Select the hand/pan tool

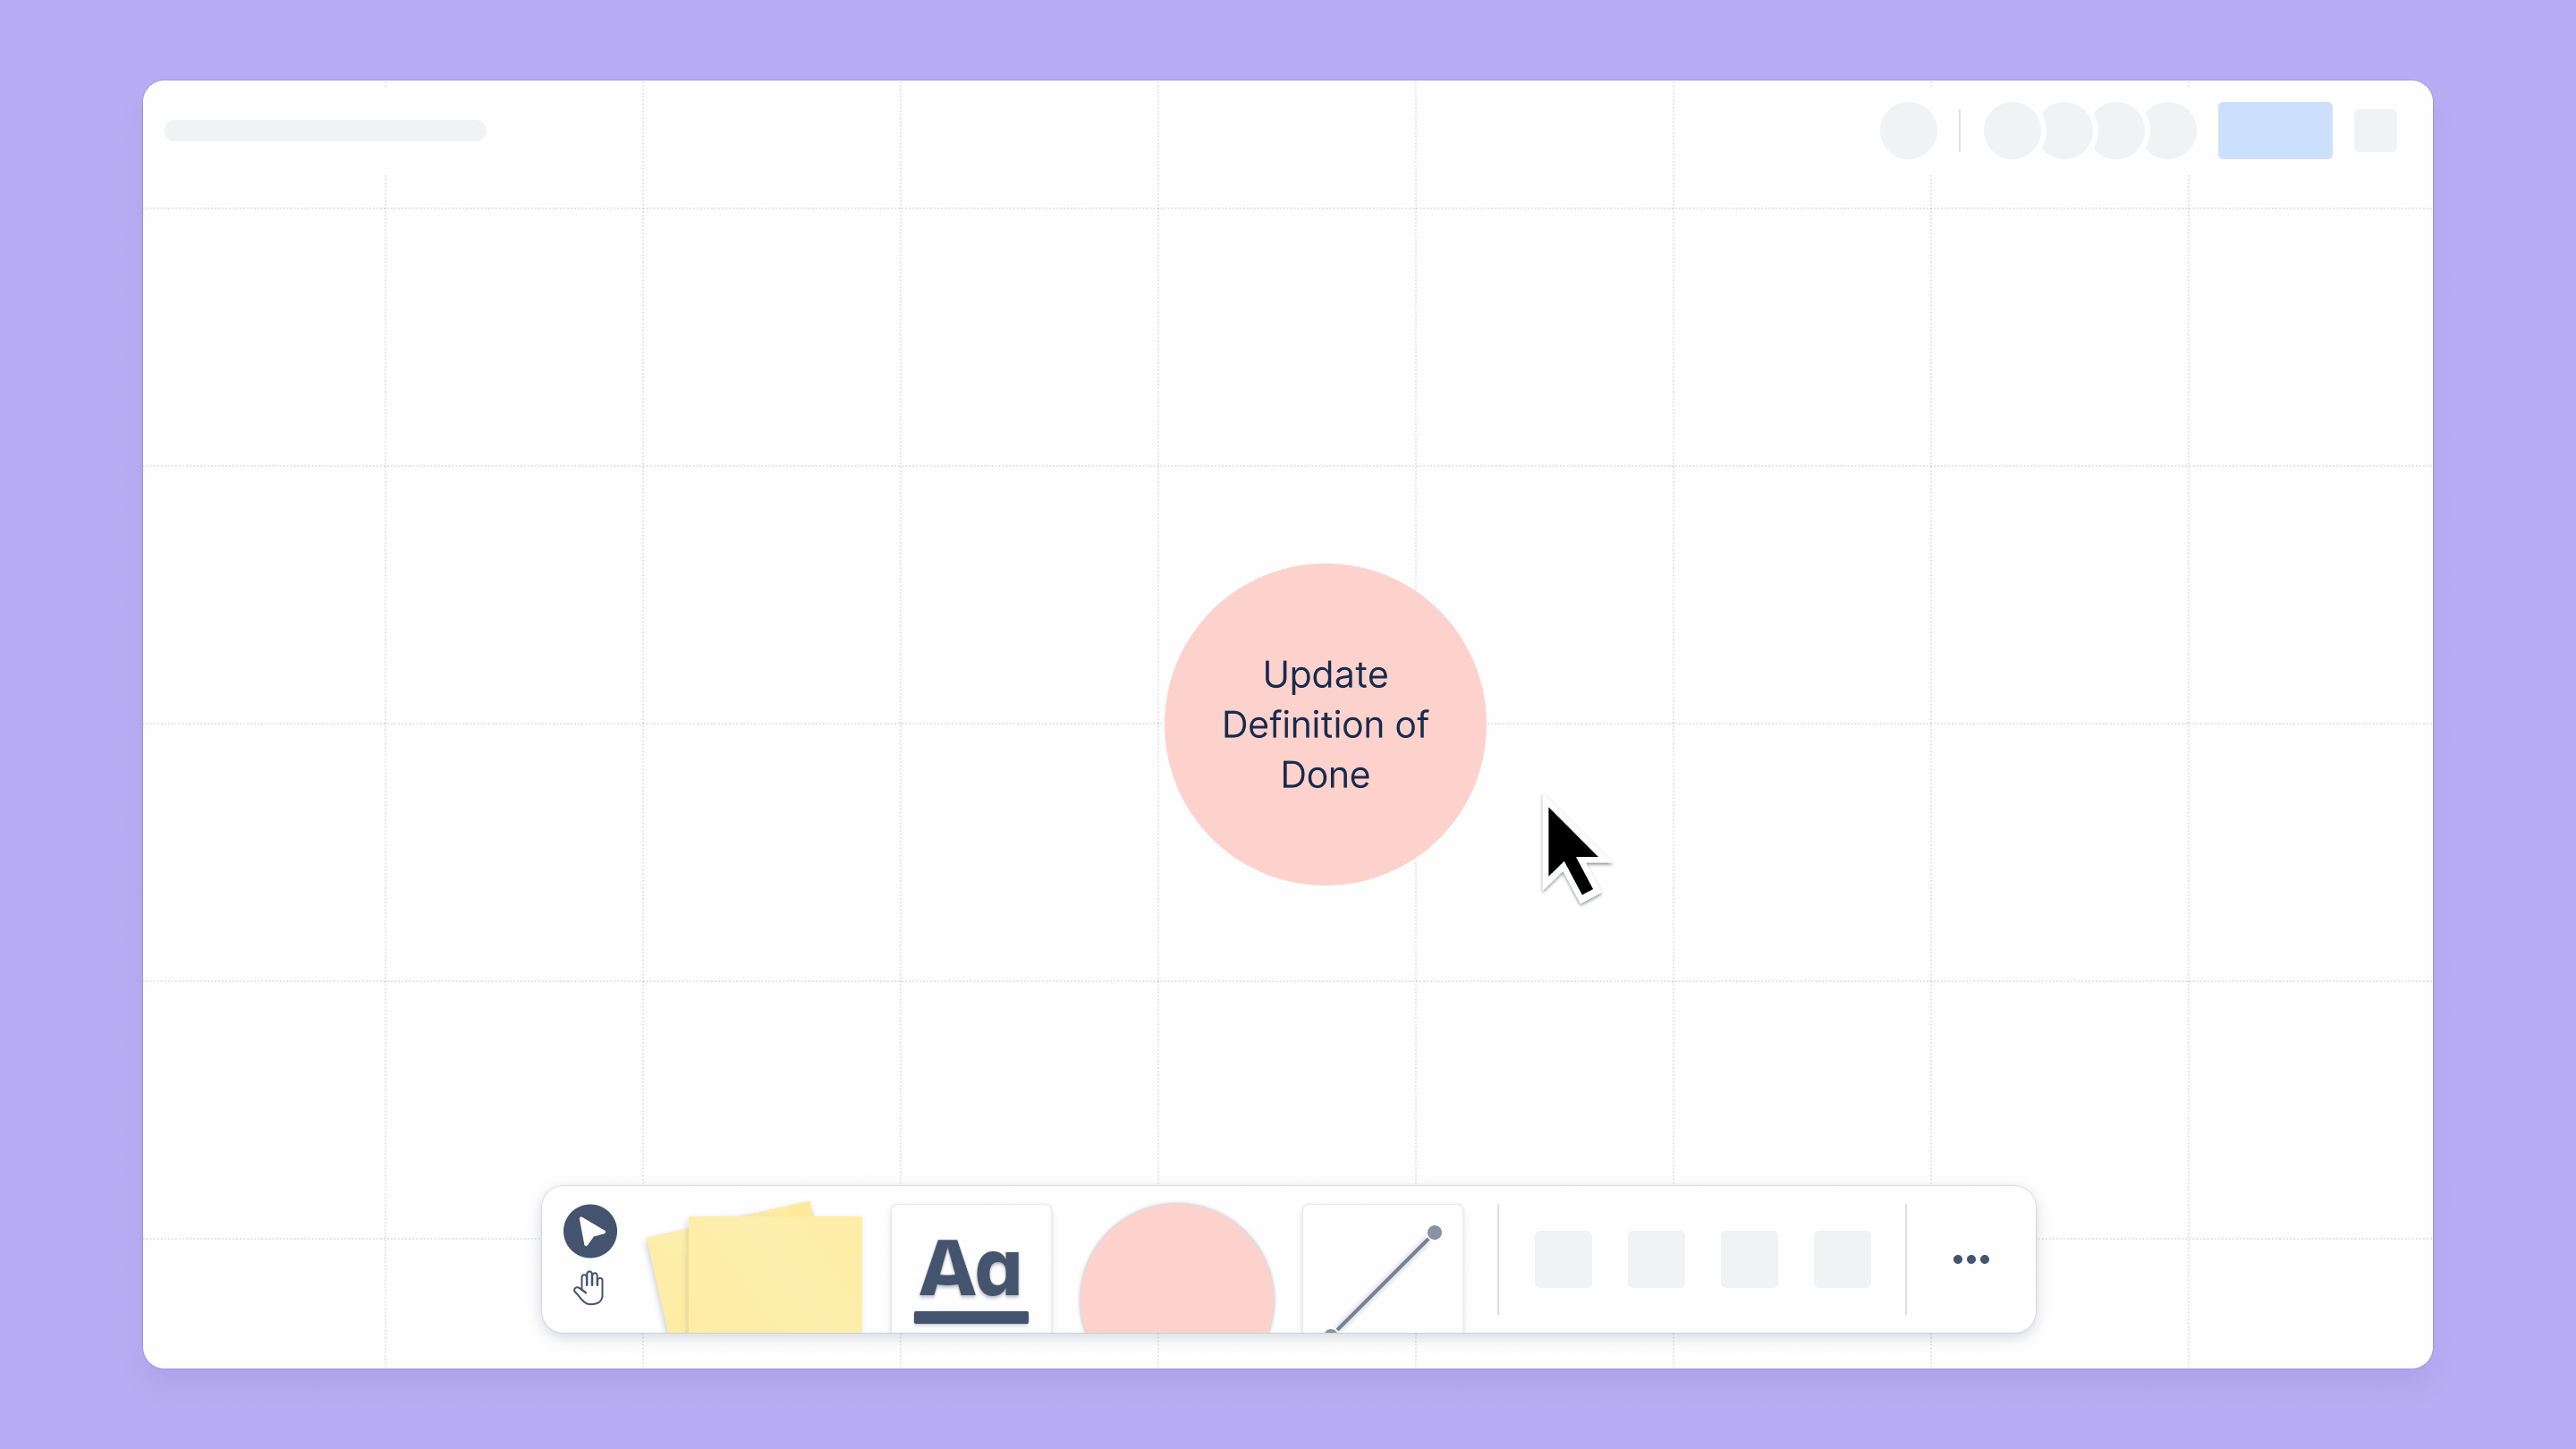click(x=591, y=1288)
